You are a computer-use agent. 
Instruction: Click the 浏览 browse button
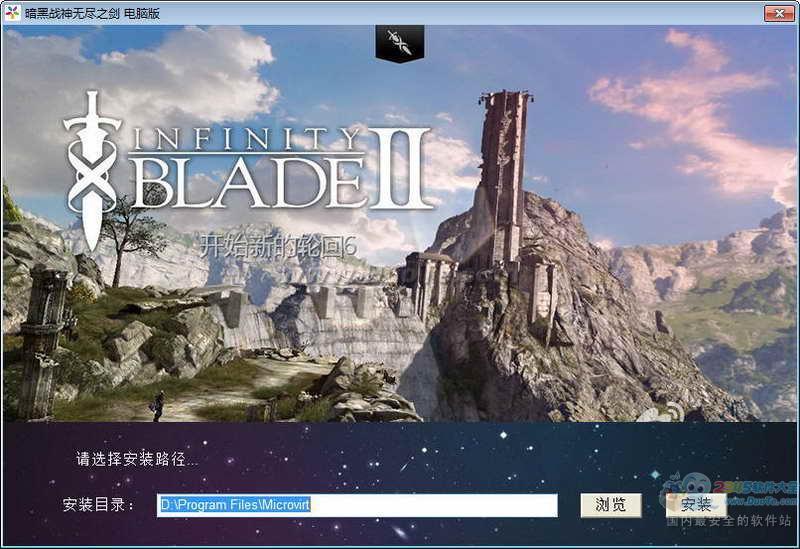pos(611,505)
